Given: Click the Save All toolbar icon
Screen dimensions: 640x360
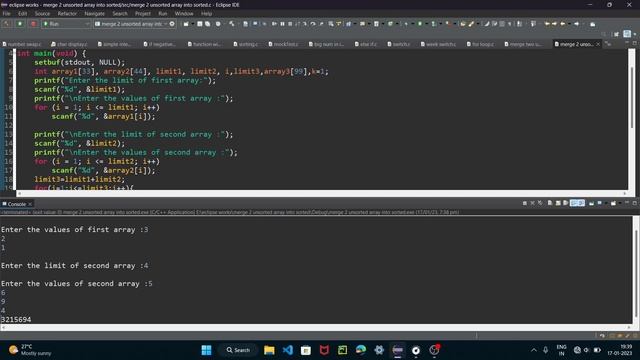Looking at the screenshot, I should 207,24.
